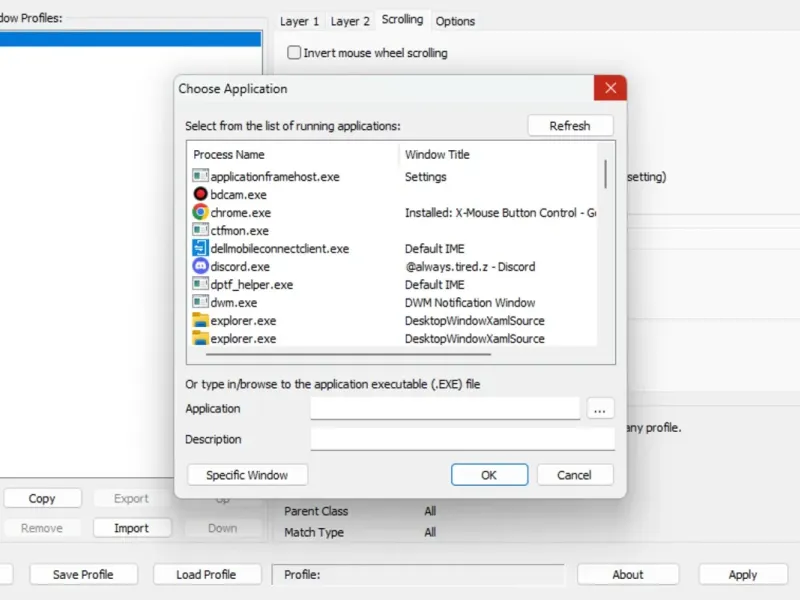Select the dwm.exe entry
Image resolution: width=800 pixels, height=600 pixels.
(x=234, y=303)
